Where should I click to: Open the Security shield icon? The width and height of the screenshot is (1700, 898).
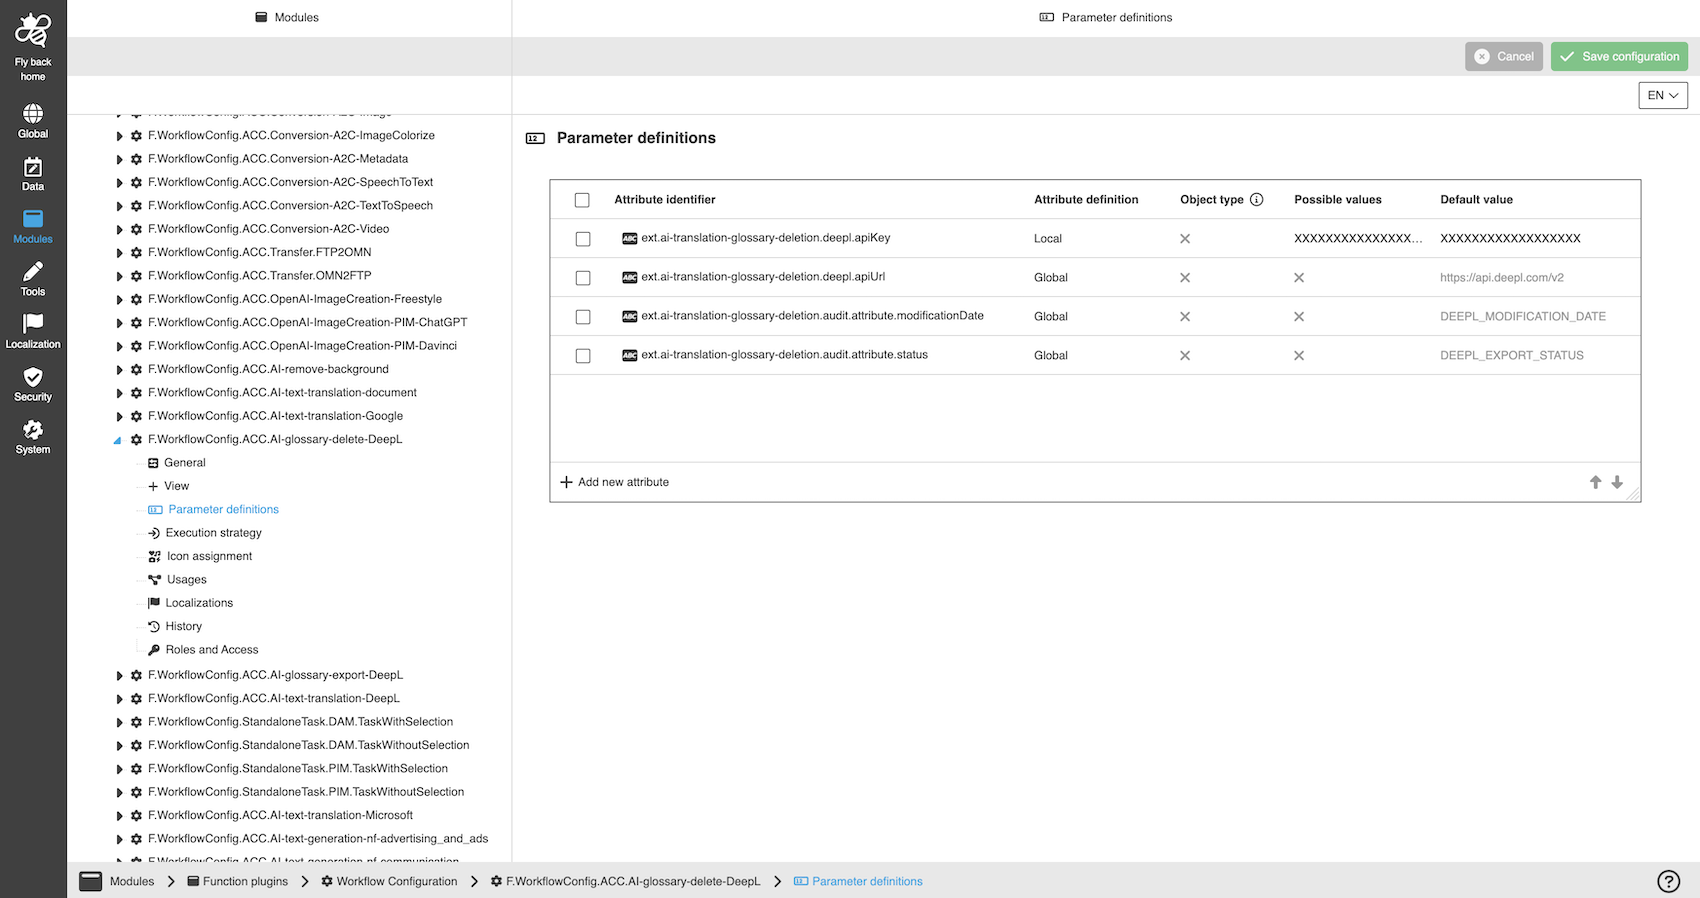pyautogui.click(x=33, y=378)
